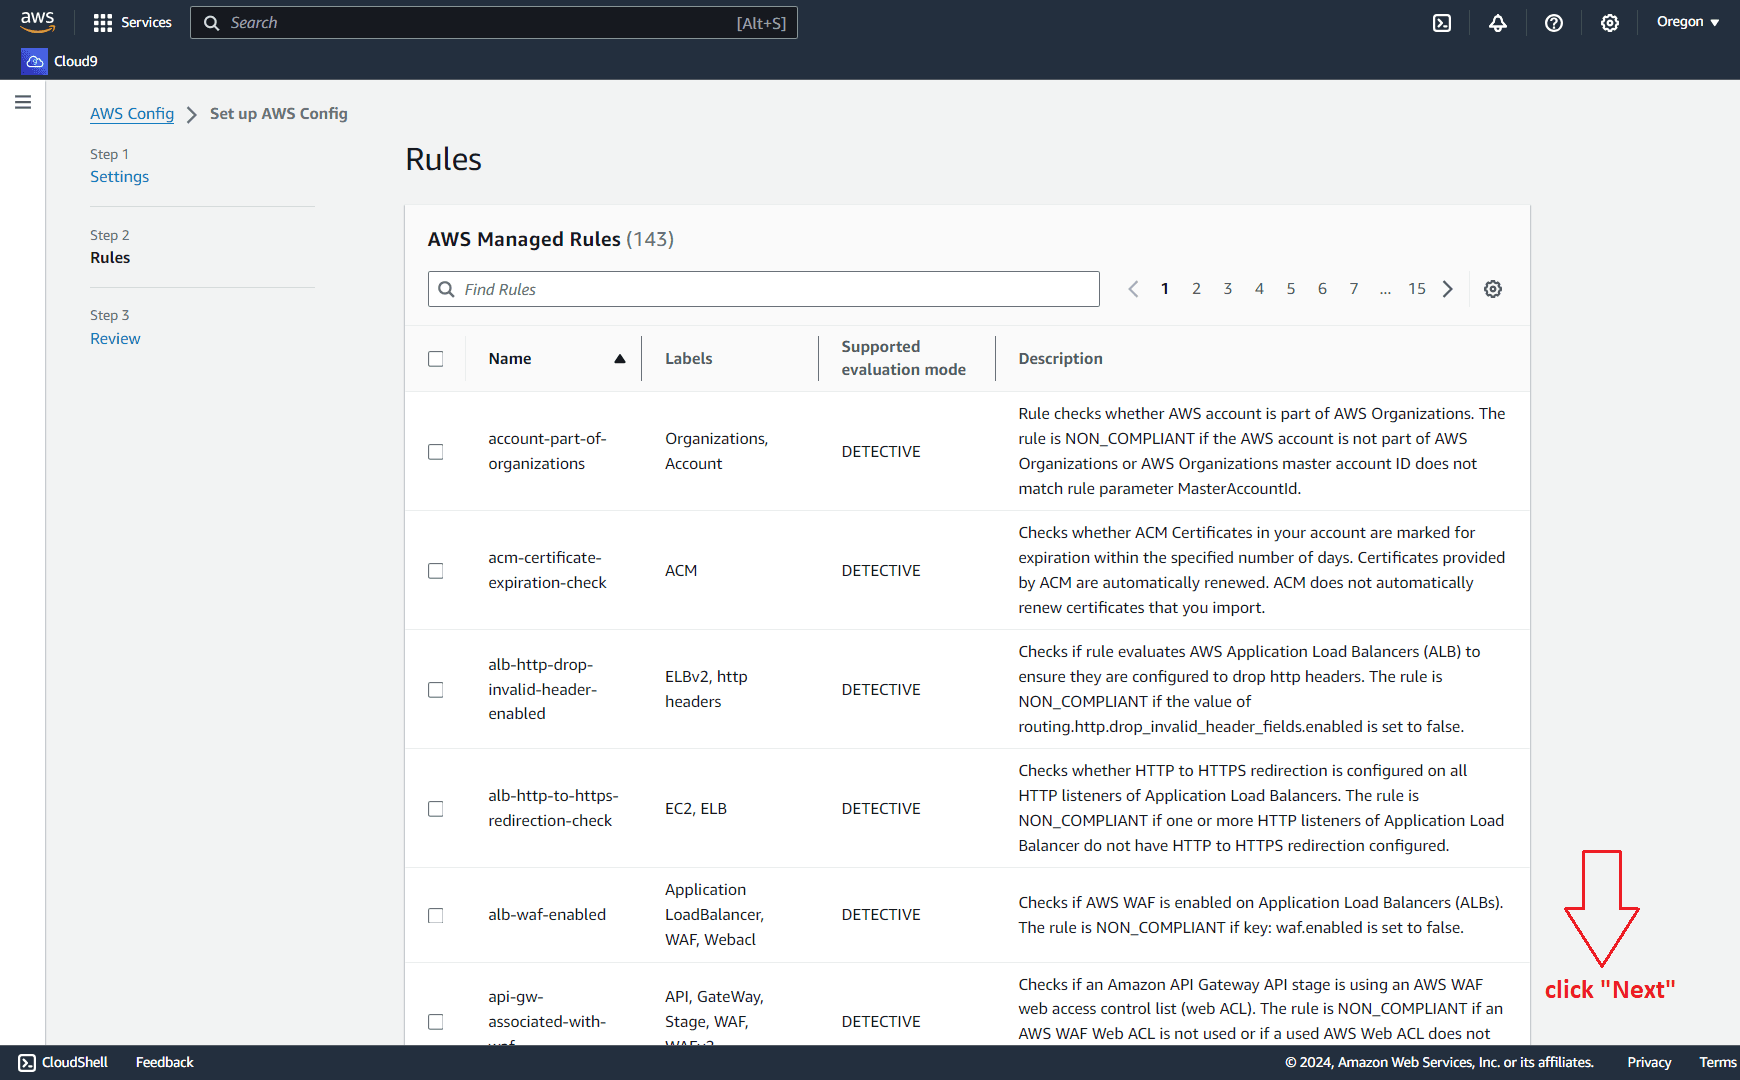Go to rules page 7
This screenshot has height=1080, width=1740.
pyautogui.click(x=1354, y=289)
